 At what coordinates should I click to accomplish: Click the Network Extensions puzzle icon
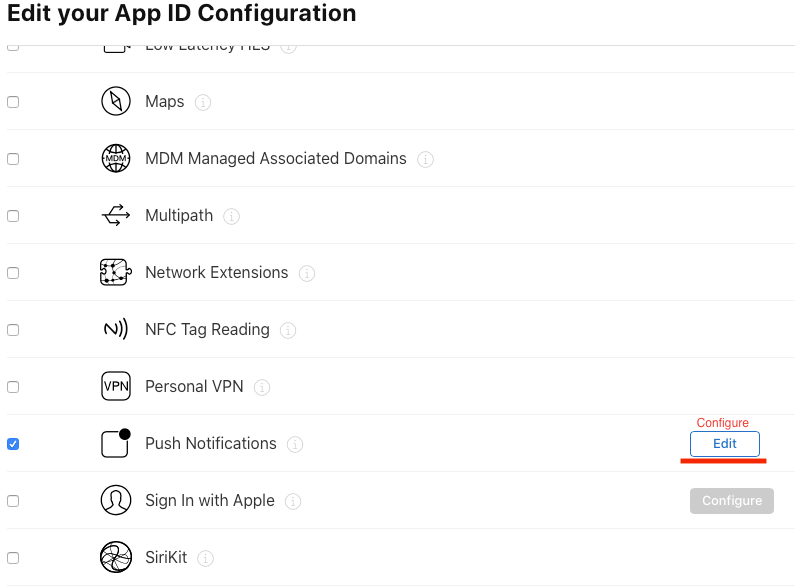(116, 272)
